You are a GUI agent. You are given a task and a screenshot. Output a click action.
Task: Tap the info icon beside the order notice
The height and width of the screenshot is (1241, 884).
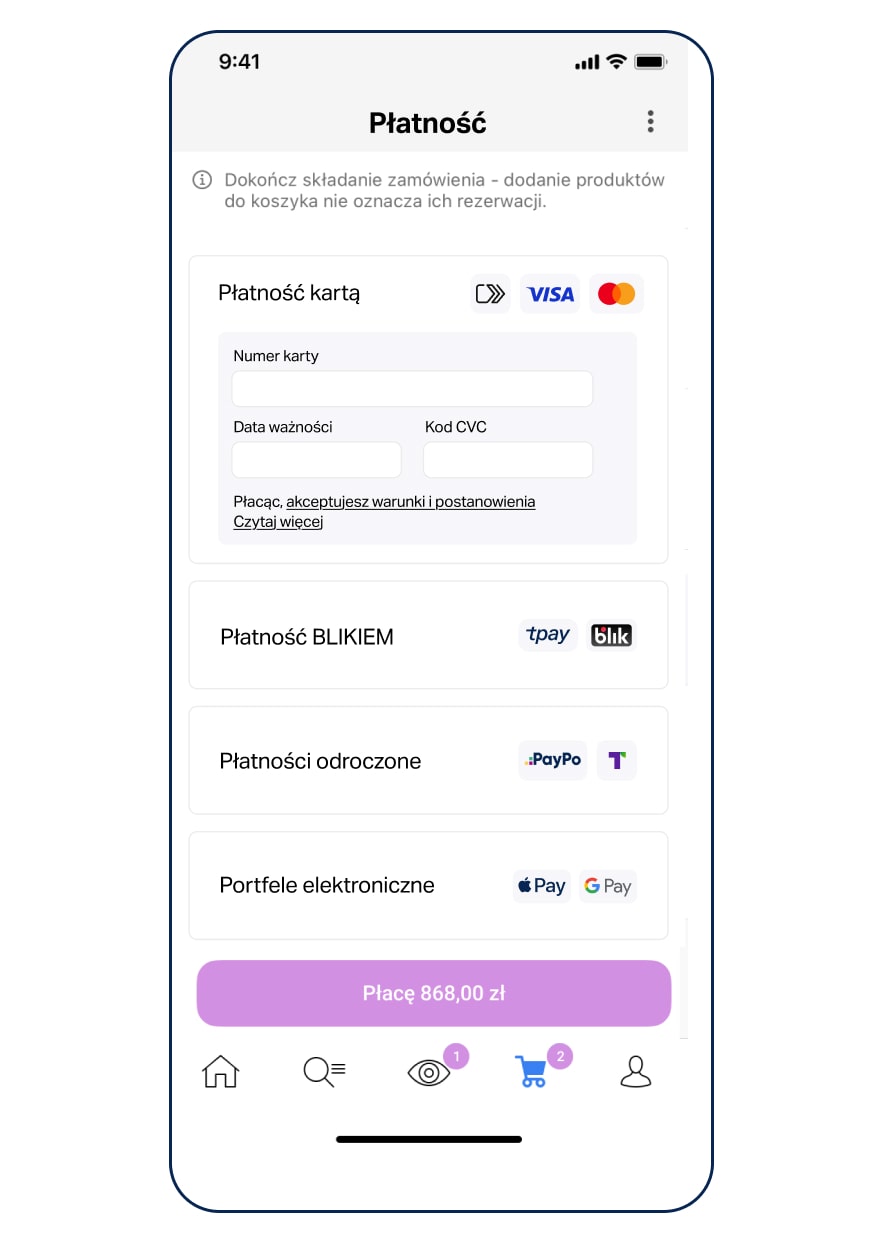pyautogui.click(x=202, y=180)
